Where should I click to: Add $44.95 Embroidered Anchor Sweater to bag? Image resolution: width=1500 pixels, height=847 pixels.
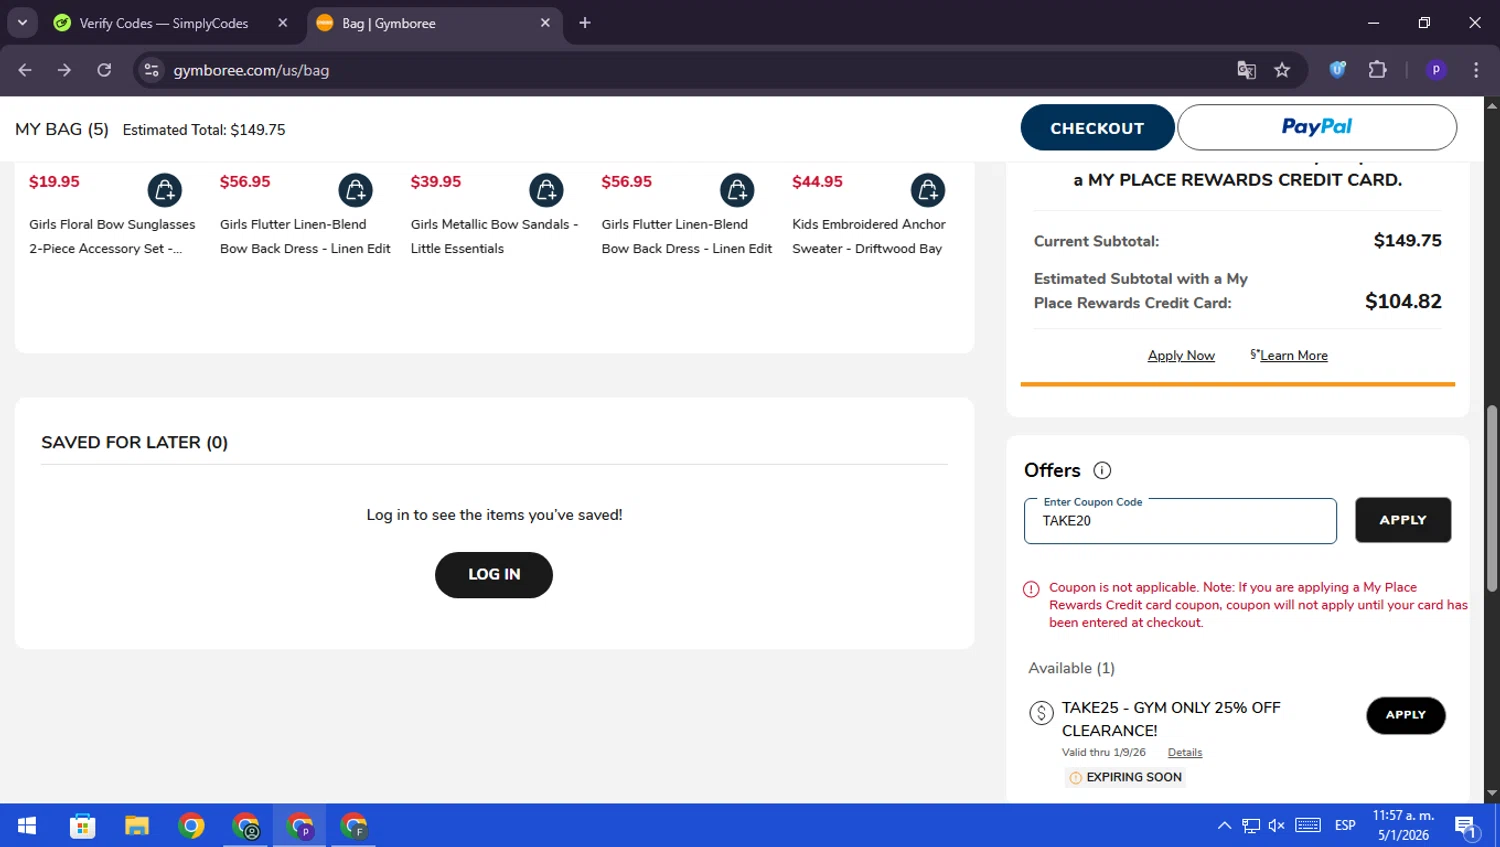click(928, 190)
